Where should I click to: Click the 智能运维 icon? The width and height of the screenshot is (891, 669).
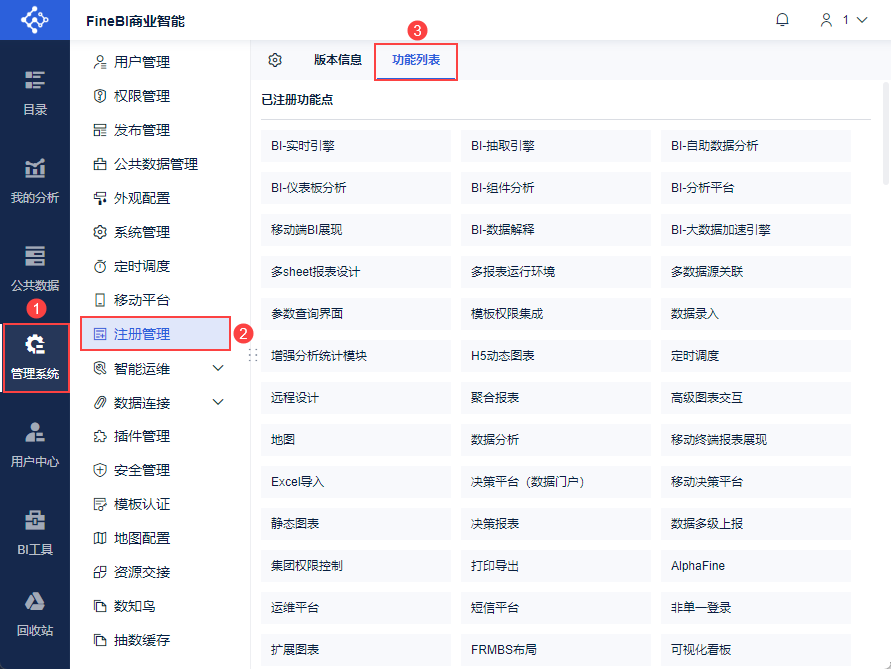point(100,368)
